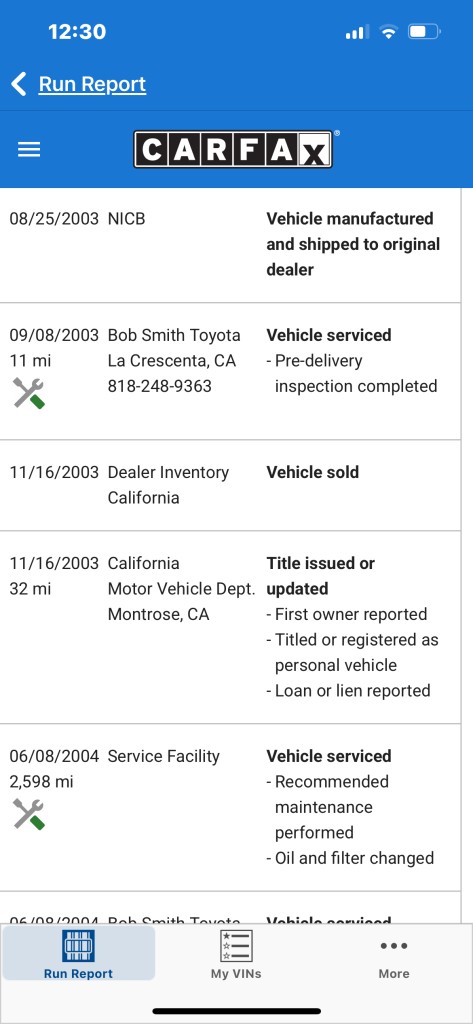The image size is (473, 1024).
Task: Call phone number 818-248-9363
Action: [x=159, y=386]
